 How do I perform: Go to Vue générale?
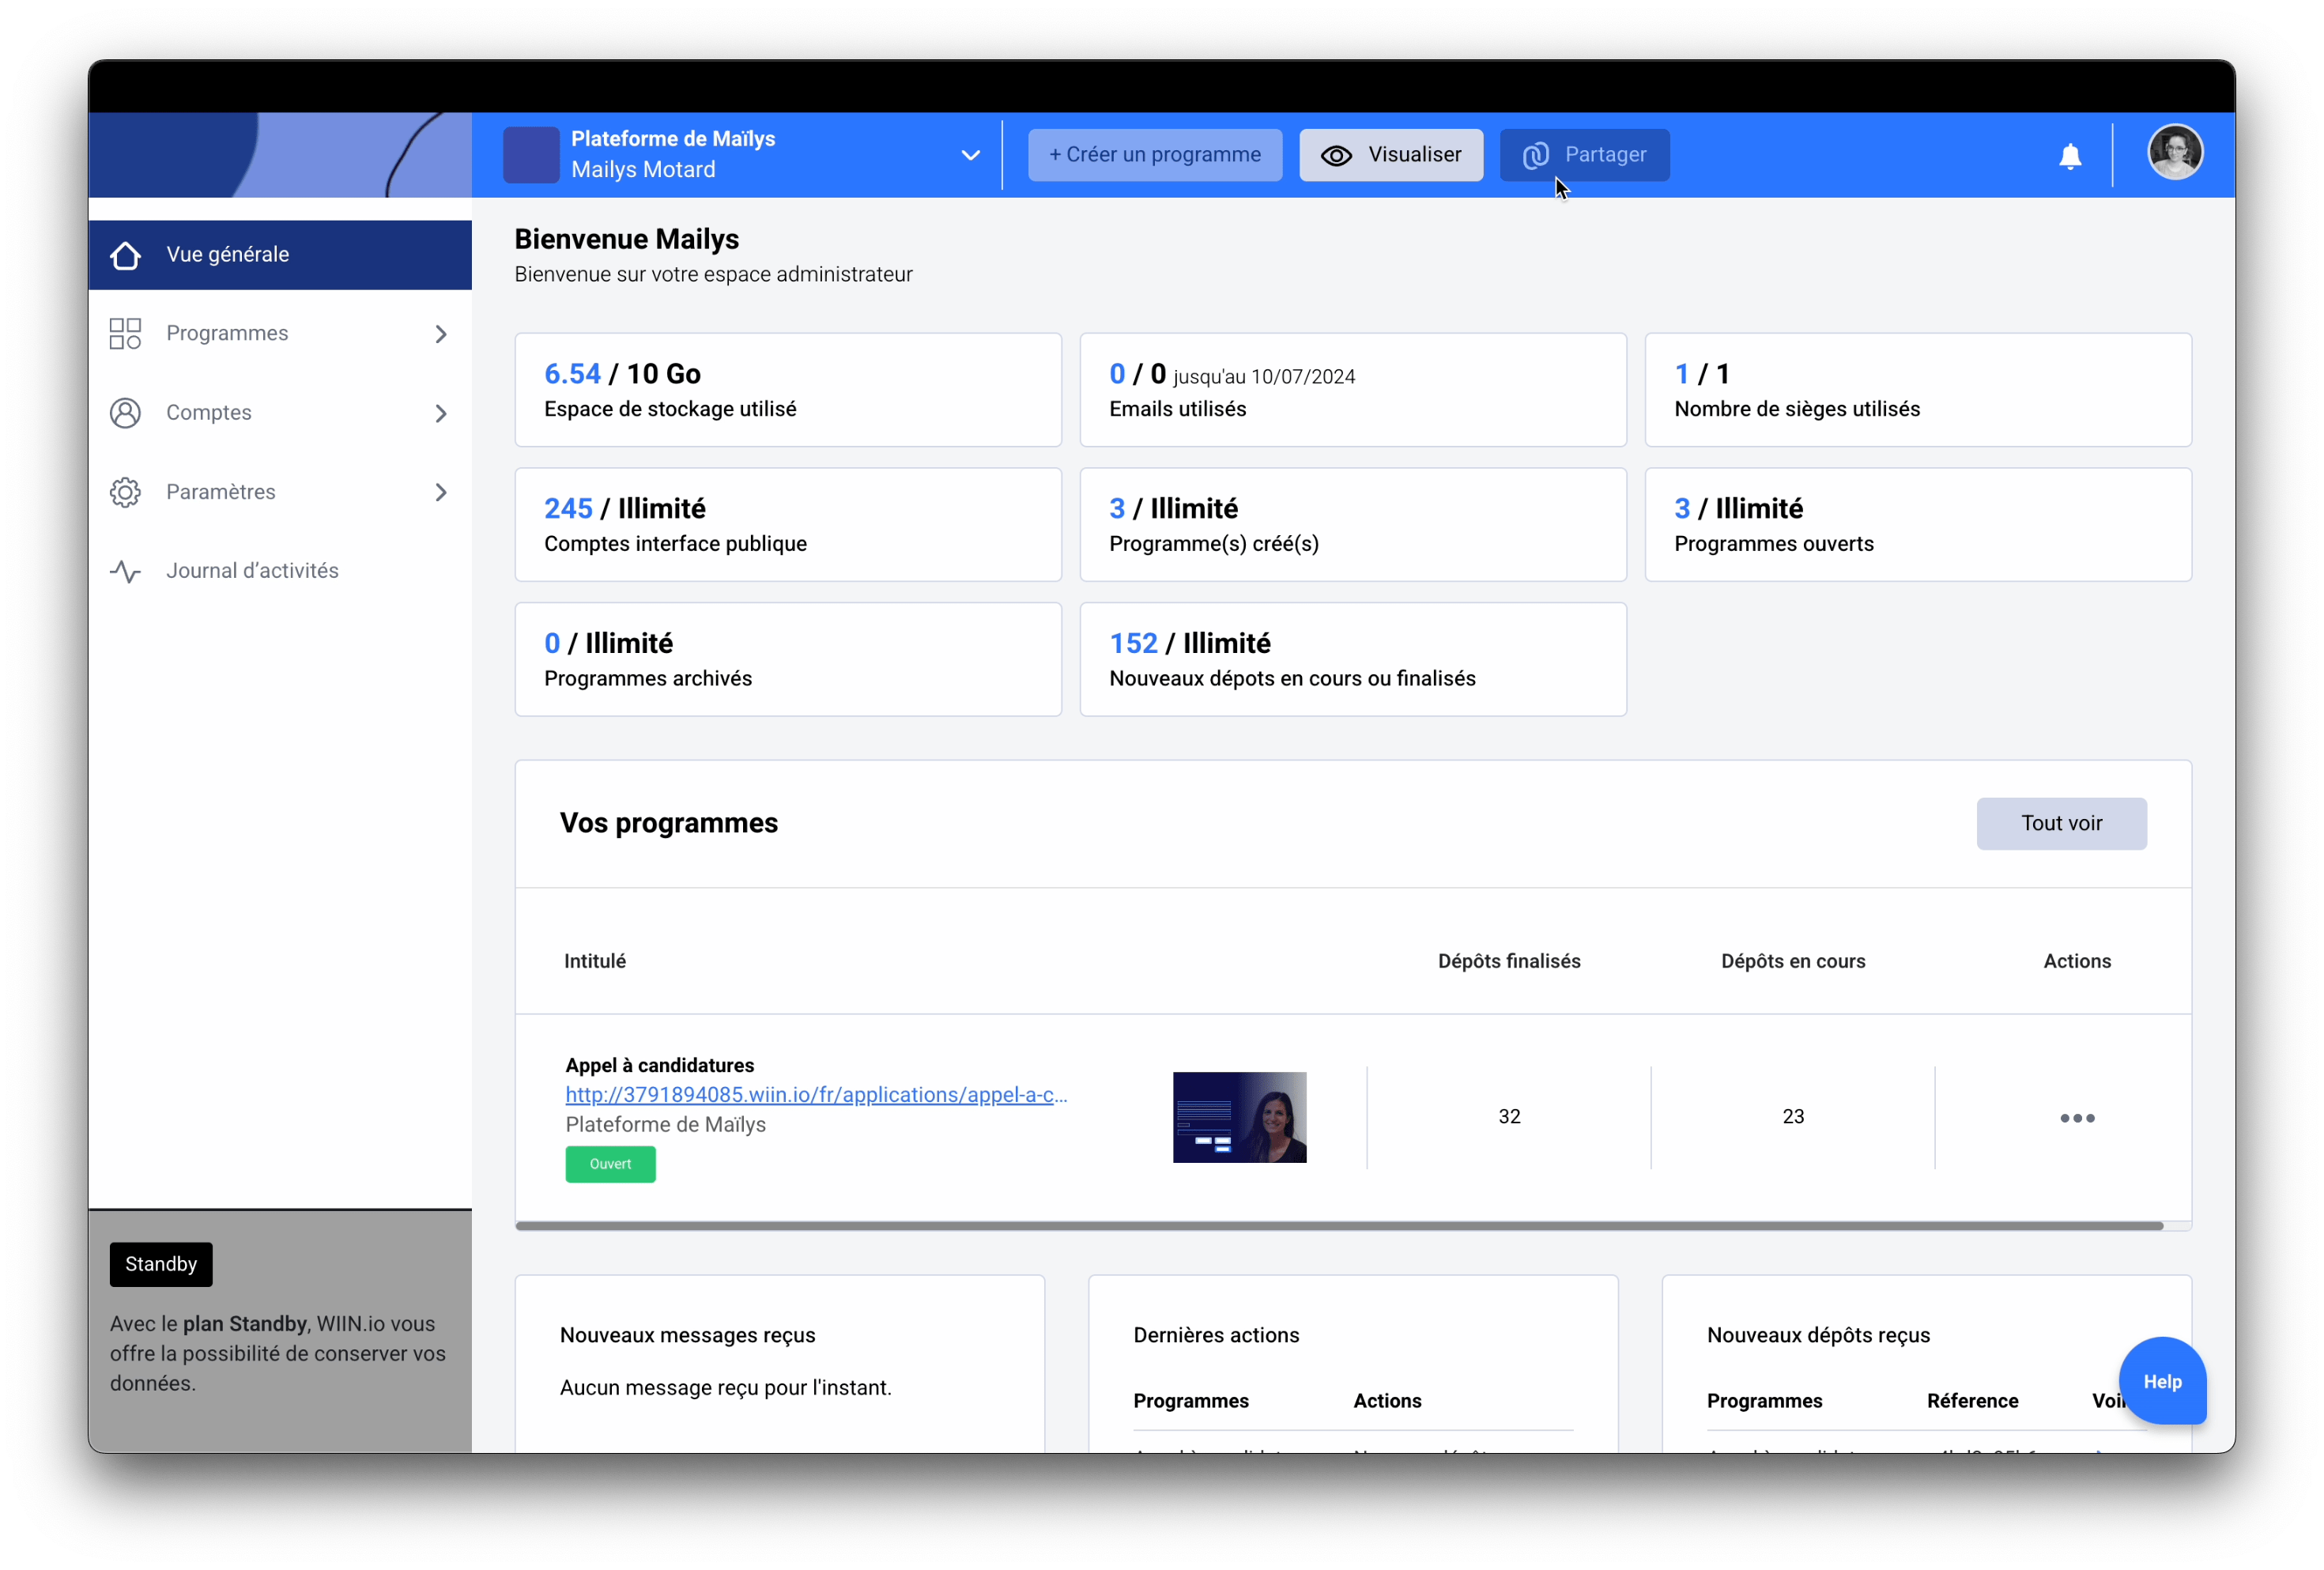280,255
